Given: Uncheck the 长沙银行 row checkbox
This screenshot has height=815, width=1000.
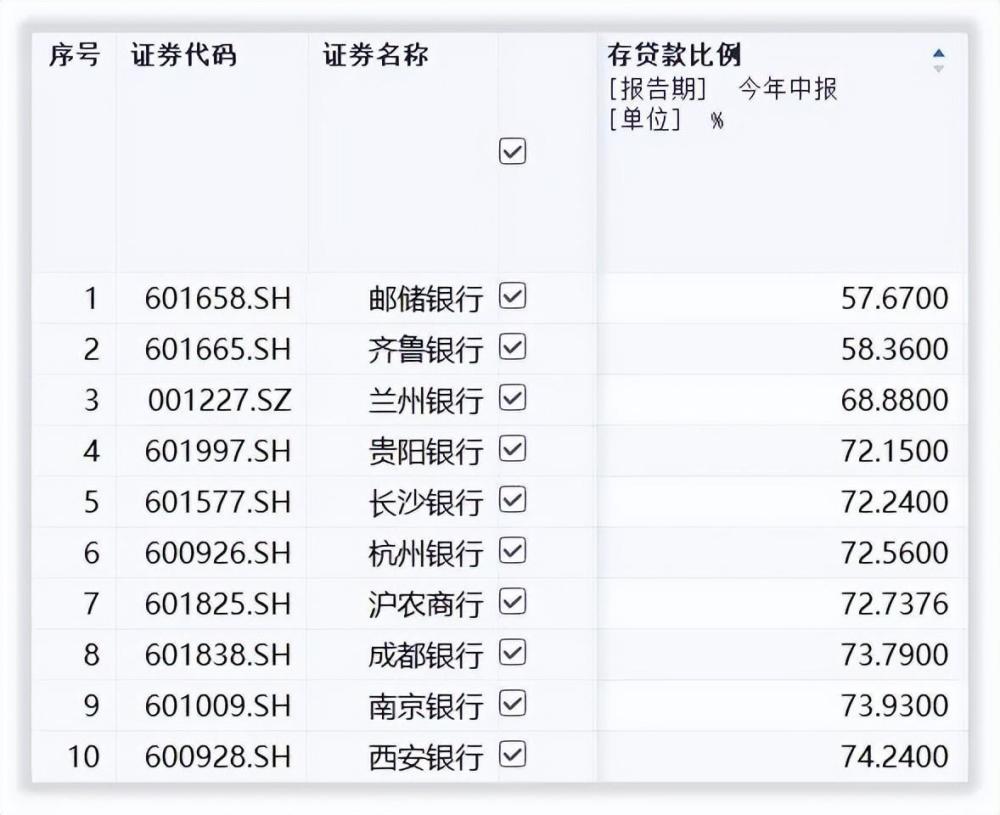Looking at the screenshot, I should (x=512, y=500).
